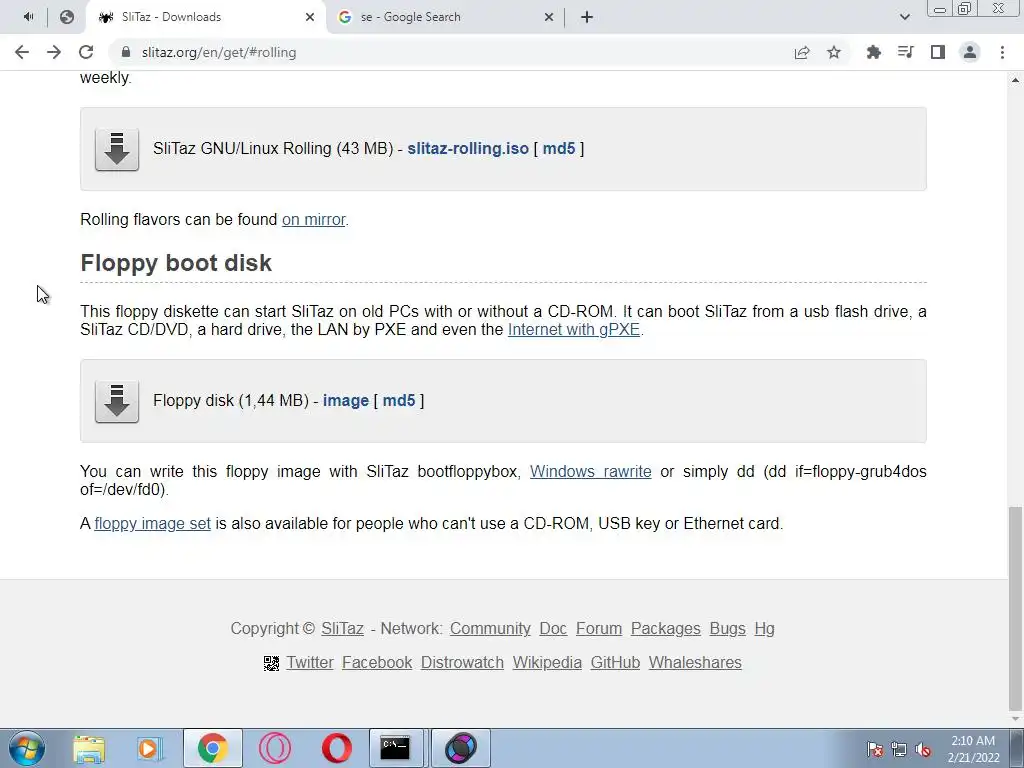Open the 'Internet with gPXE' link
This screenshot has width=1024, height=768.
point(574,329)
